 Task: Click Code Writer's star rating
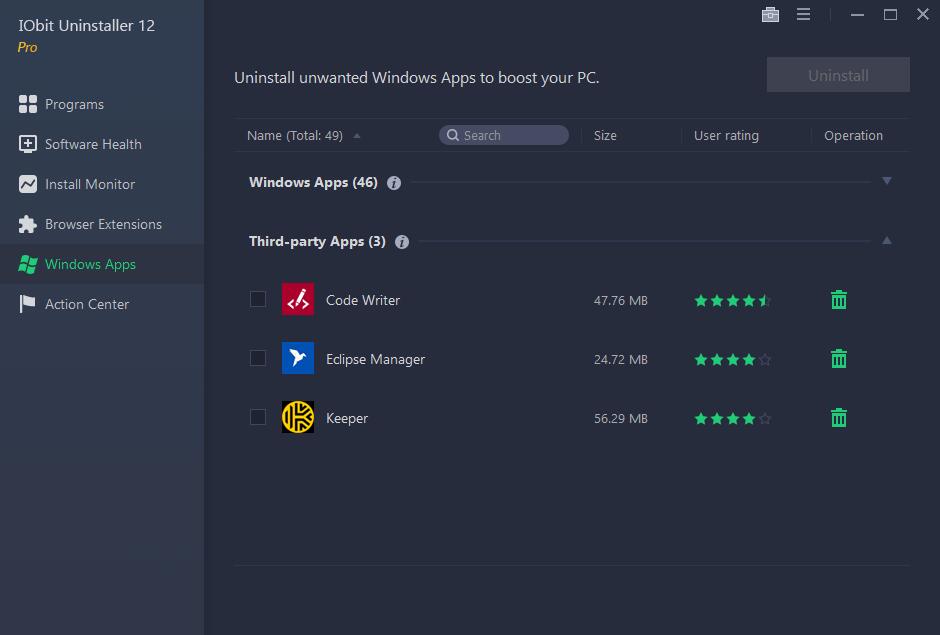pyautogui.click(x=732, y=300)
